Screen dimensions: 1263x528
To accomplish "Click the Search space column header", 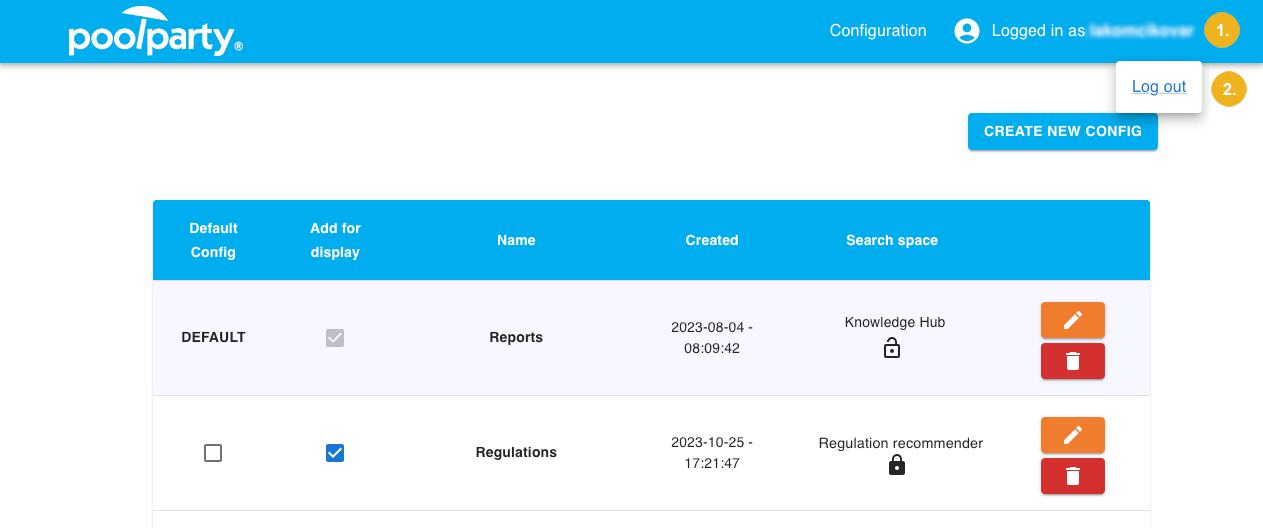I will (892, 240).
